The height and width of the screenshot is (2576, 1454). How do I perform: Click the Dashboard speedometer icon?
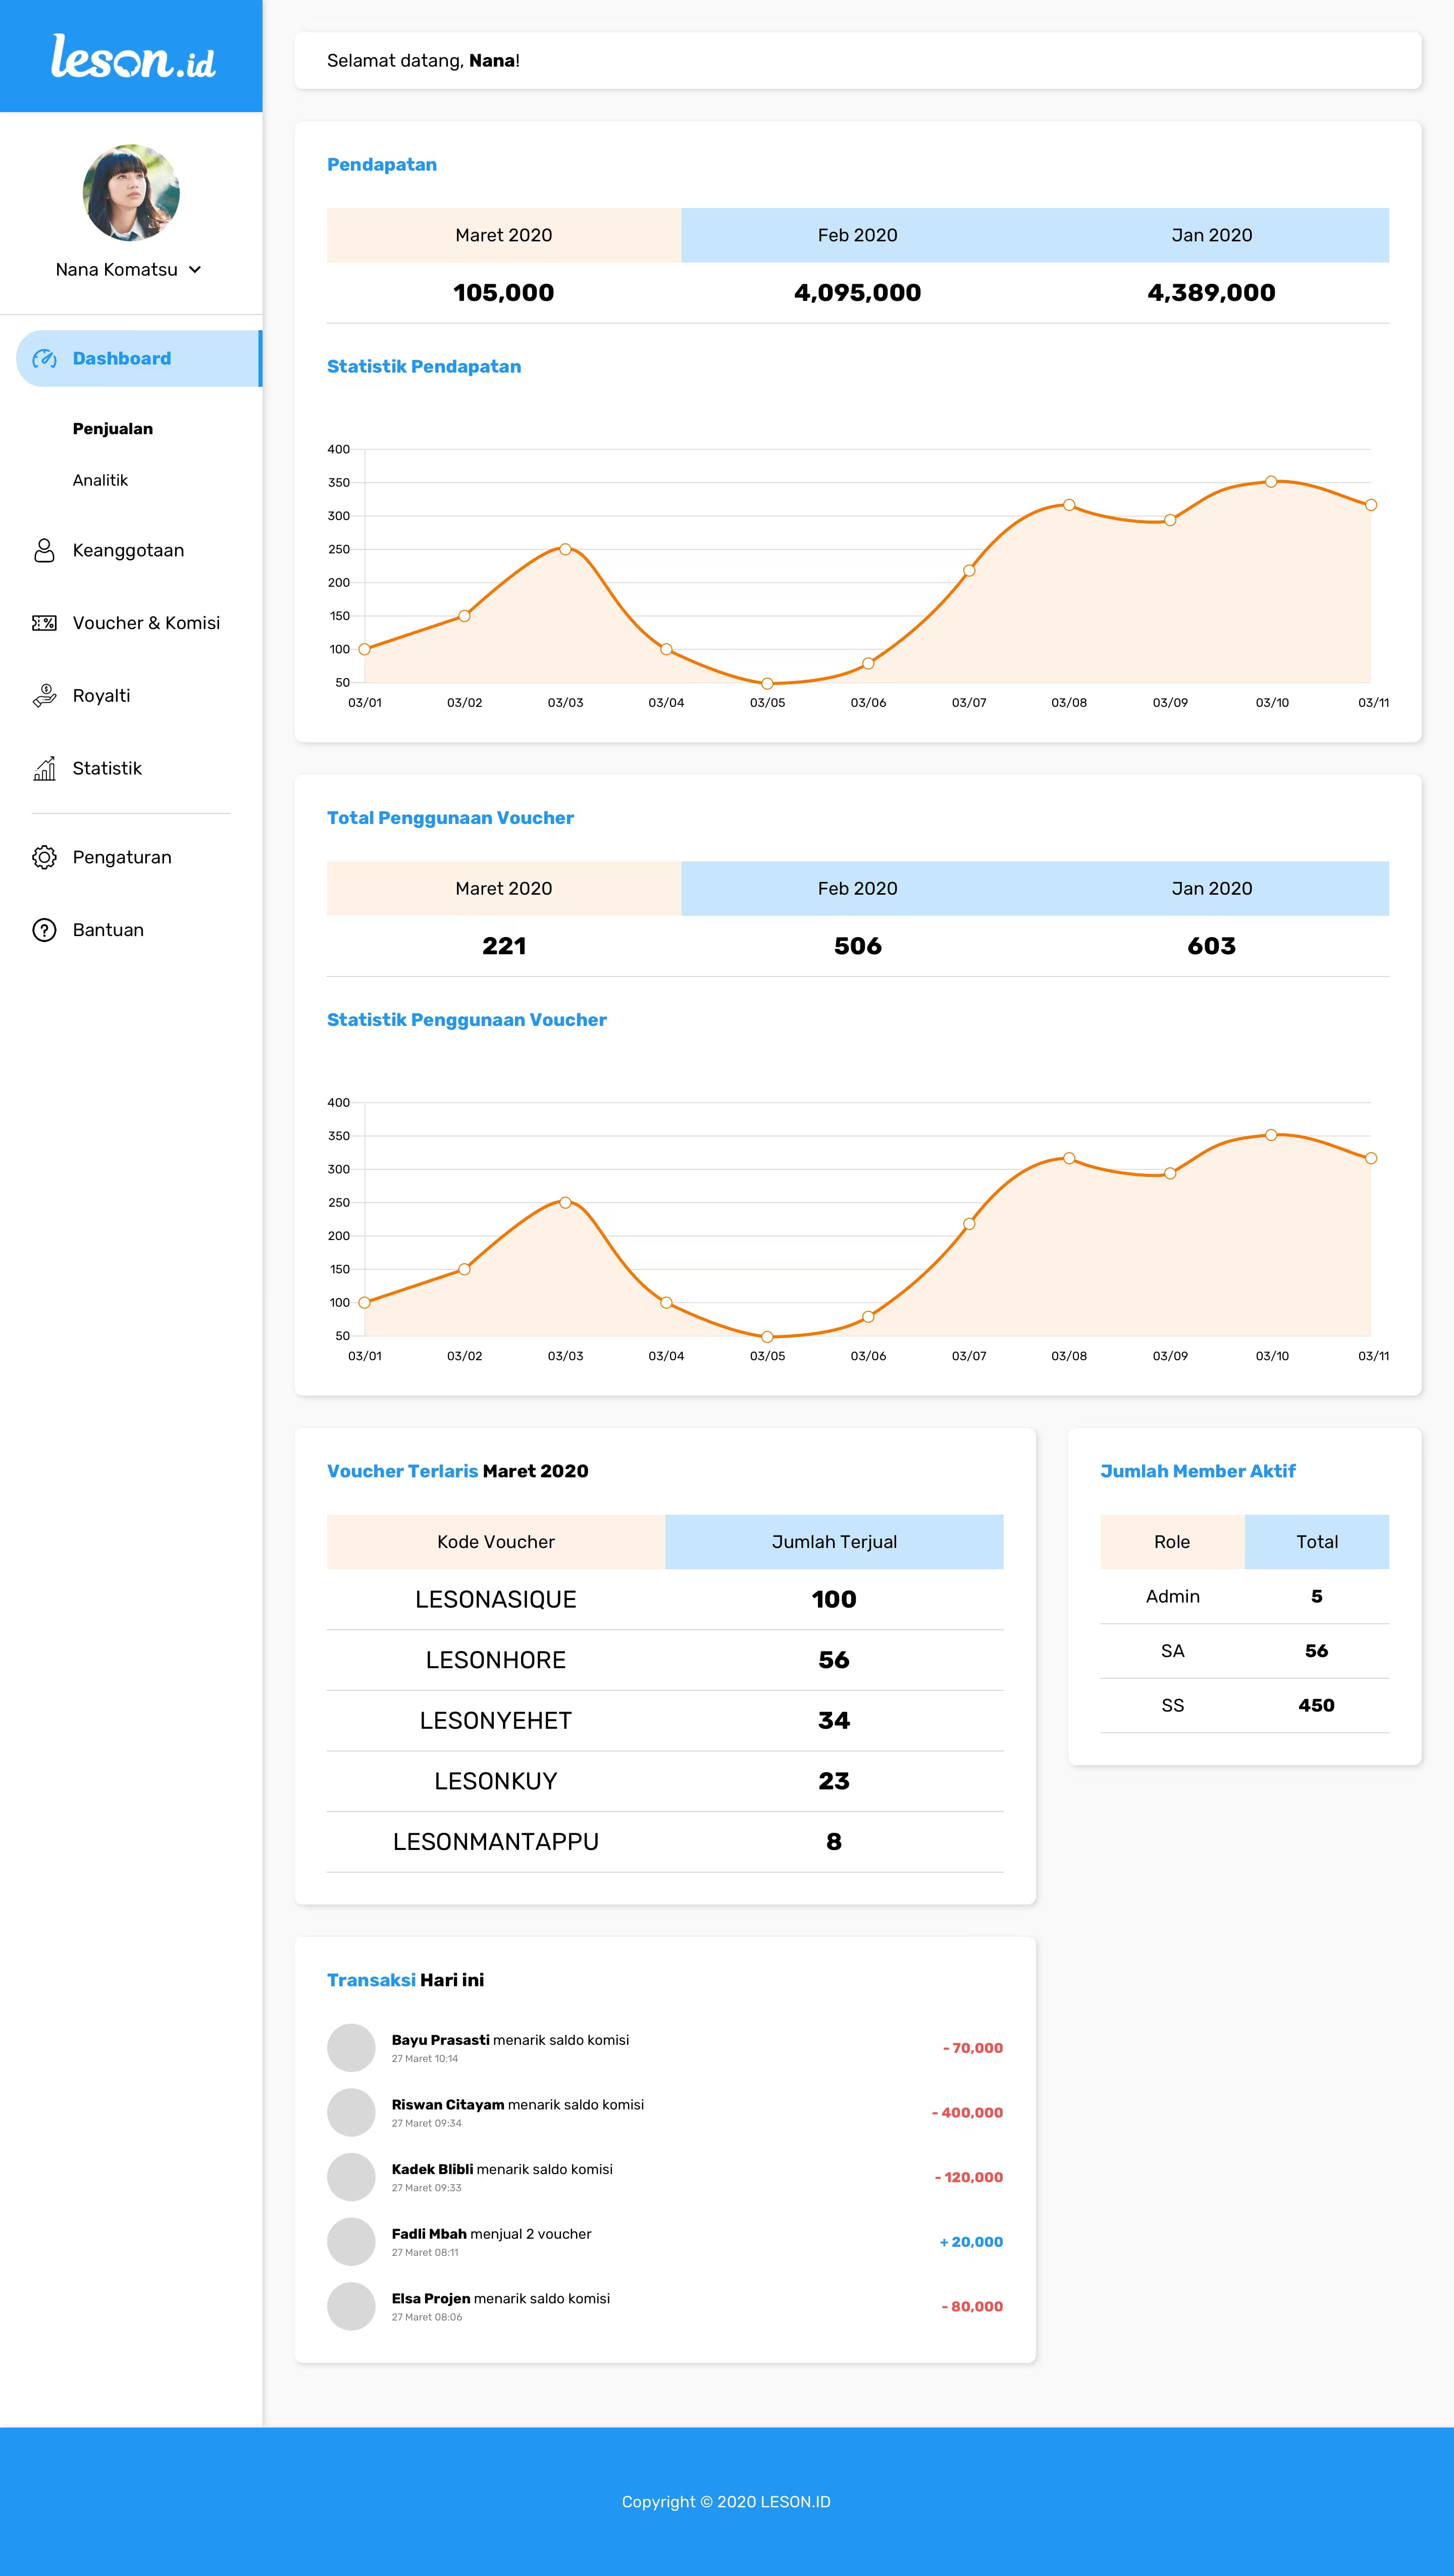pyautogui.click(x=44, y=359)
